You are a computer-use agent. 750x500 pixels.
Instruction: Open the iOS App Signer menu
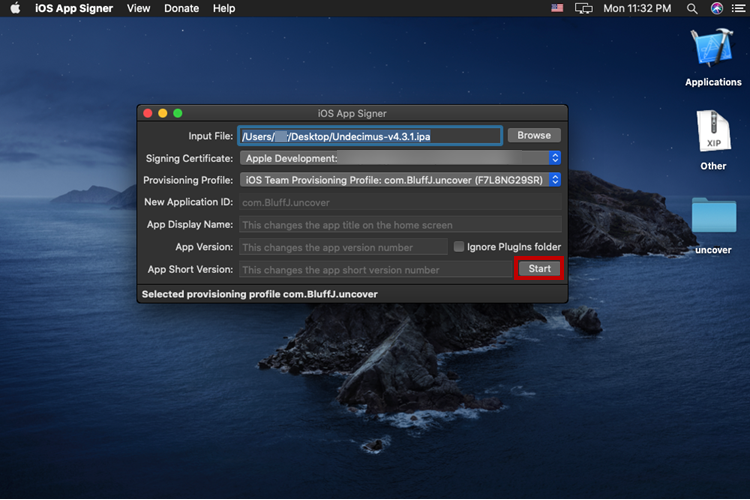click(74, 8)
